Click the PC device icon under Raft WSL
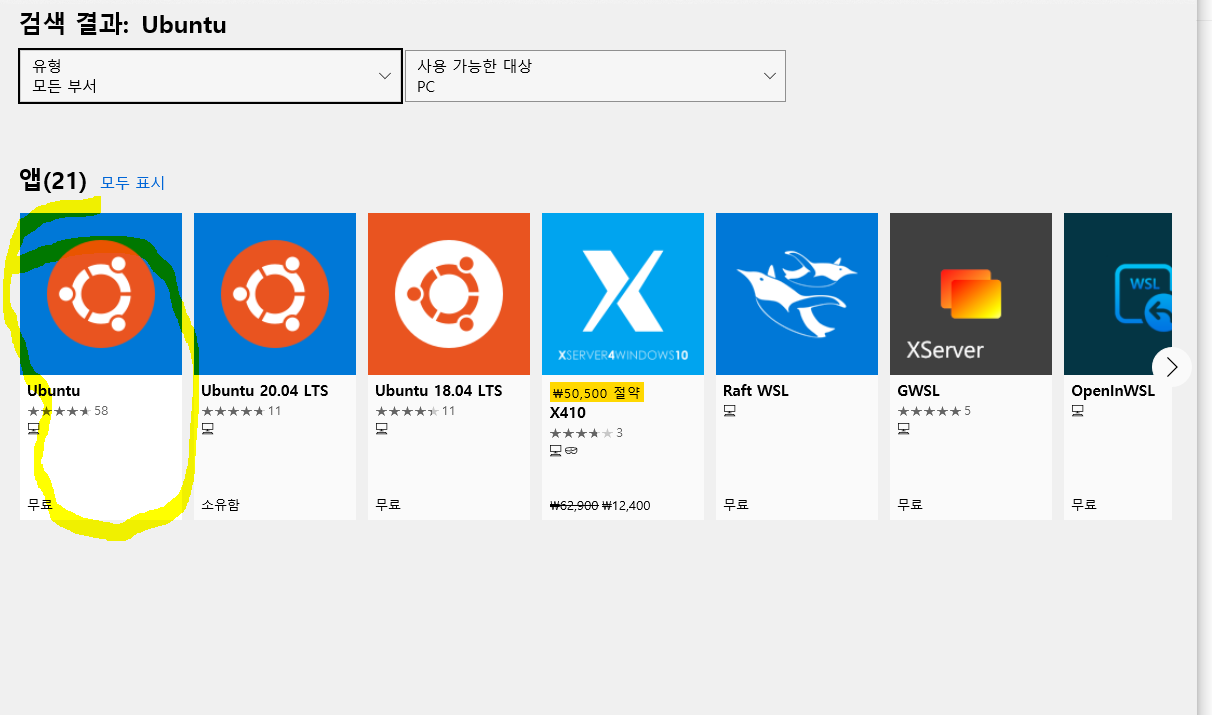This screenshot has height=715, width=1212. click(730, 411)
